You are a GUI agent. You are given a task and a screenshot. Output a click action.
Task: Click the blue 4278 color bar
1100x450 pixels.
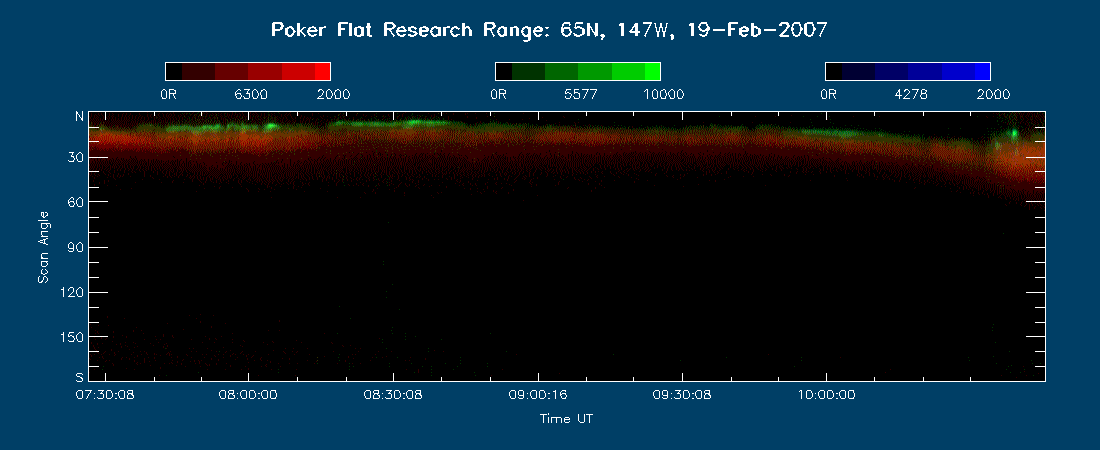908,71
